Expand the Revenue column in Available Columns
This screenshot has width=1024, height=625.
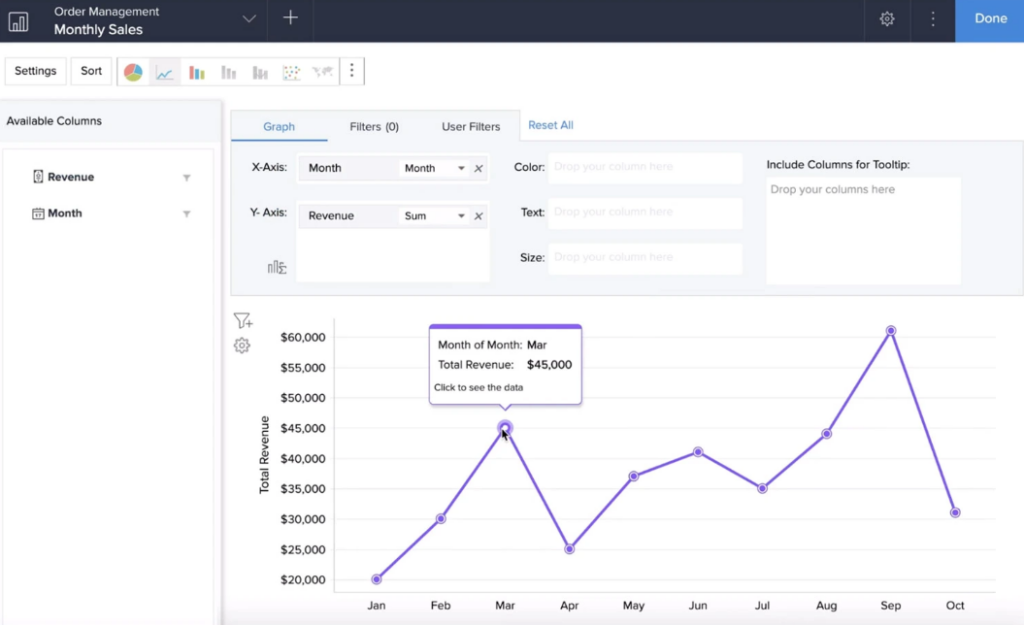(186, 177)
